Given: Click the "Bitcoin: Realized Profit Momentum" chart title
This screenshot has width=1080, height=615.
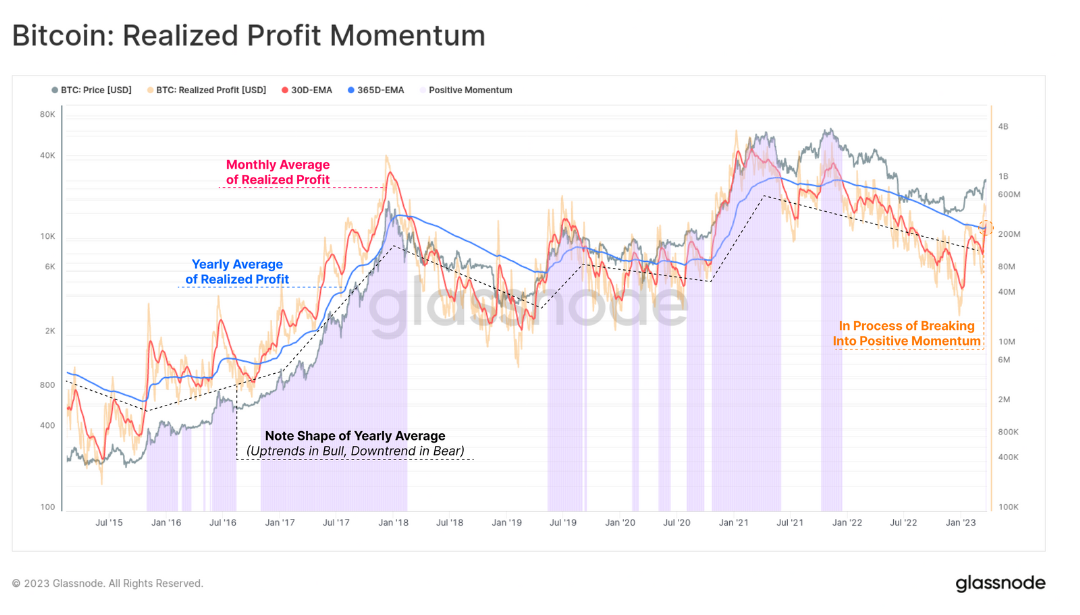Looking at the screenshot, I should [x=248, y=36].
